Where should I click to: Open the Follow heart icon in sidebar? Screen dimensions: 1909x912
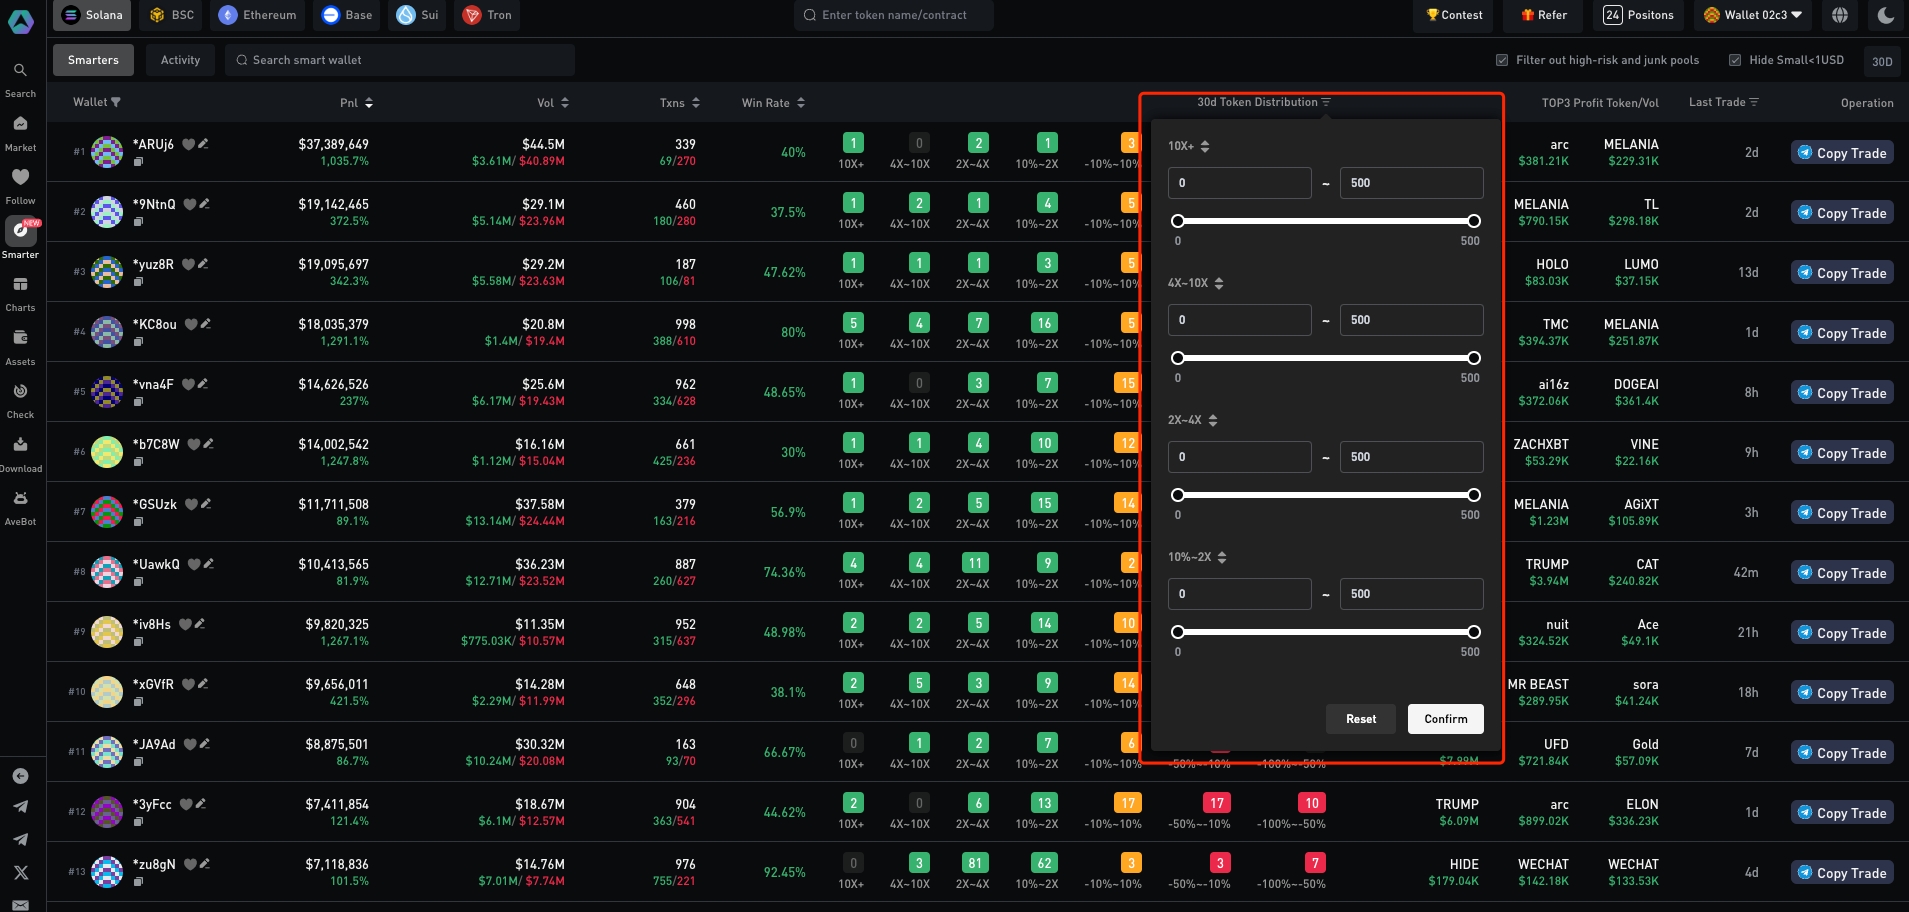tap(20, 178)
